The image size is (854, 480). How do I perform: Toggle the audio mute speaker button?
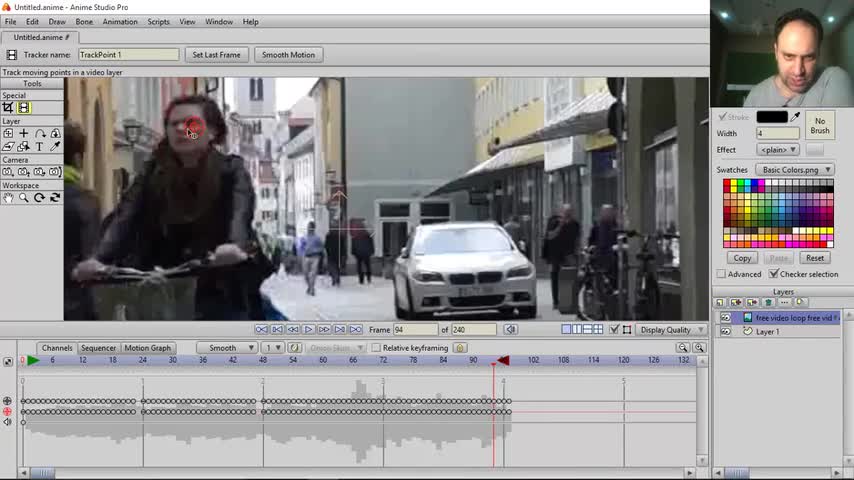(x=510, y=330)
